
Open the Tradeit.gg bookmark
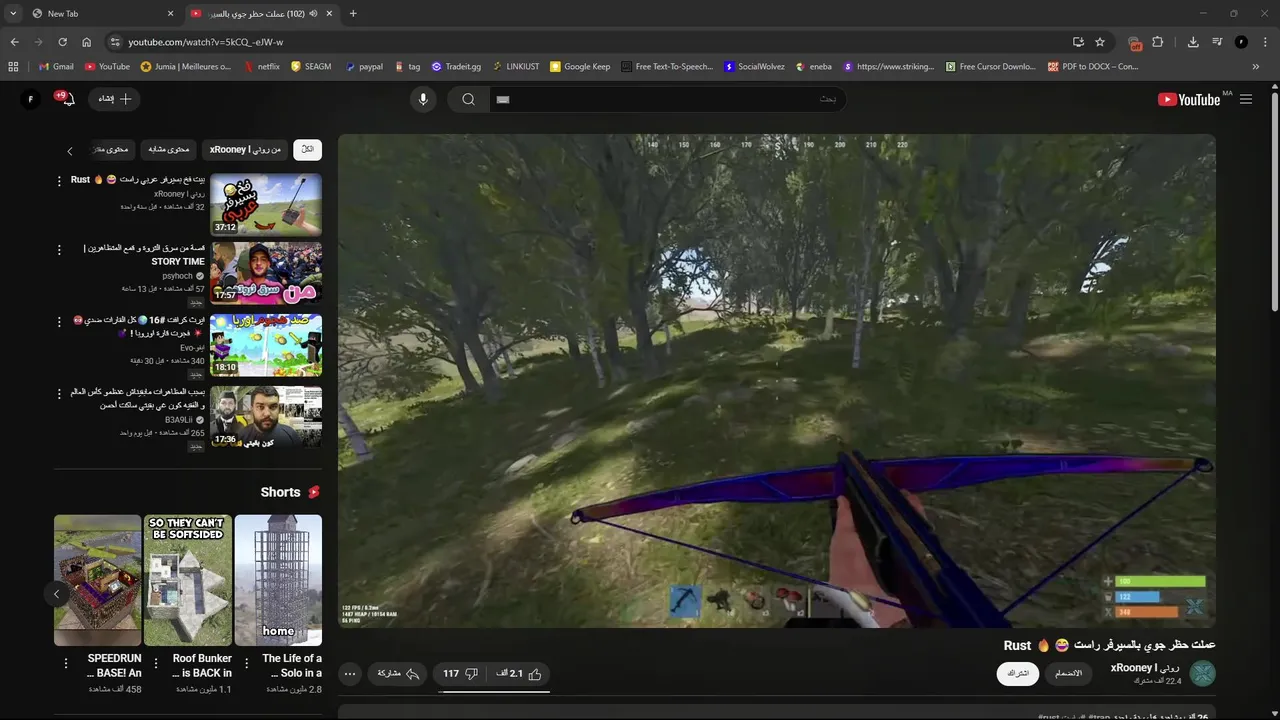coord(456,67)
